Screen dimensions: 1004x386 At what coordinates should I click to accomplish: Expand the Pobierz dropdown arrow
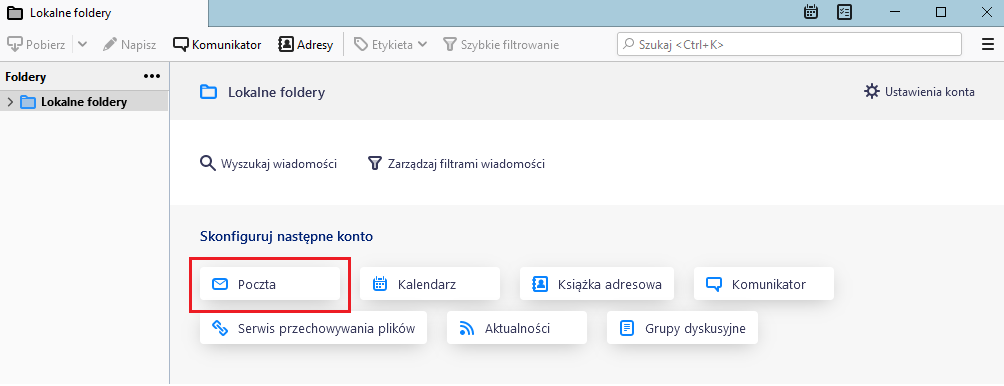coord(83,45)
